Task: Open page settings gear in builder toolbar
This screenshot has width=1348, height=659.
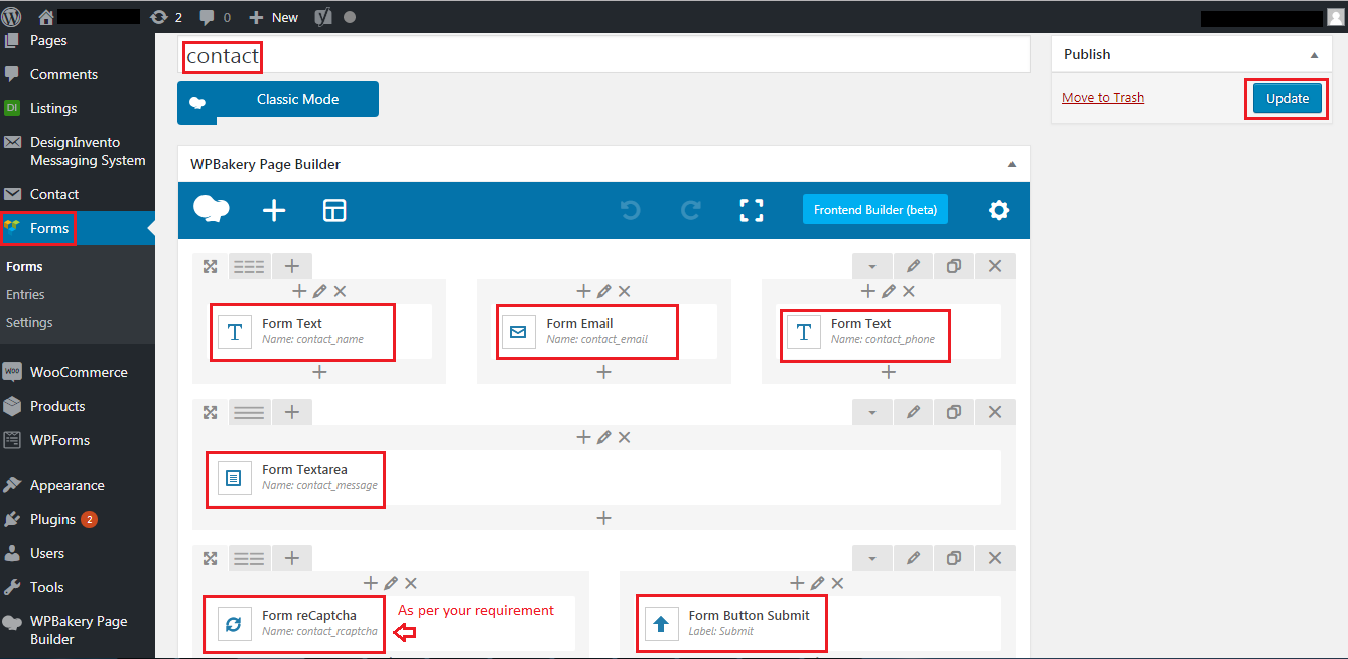Action: tap(998, 210)
